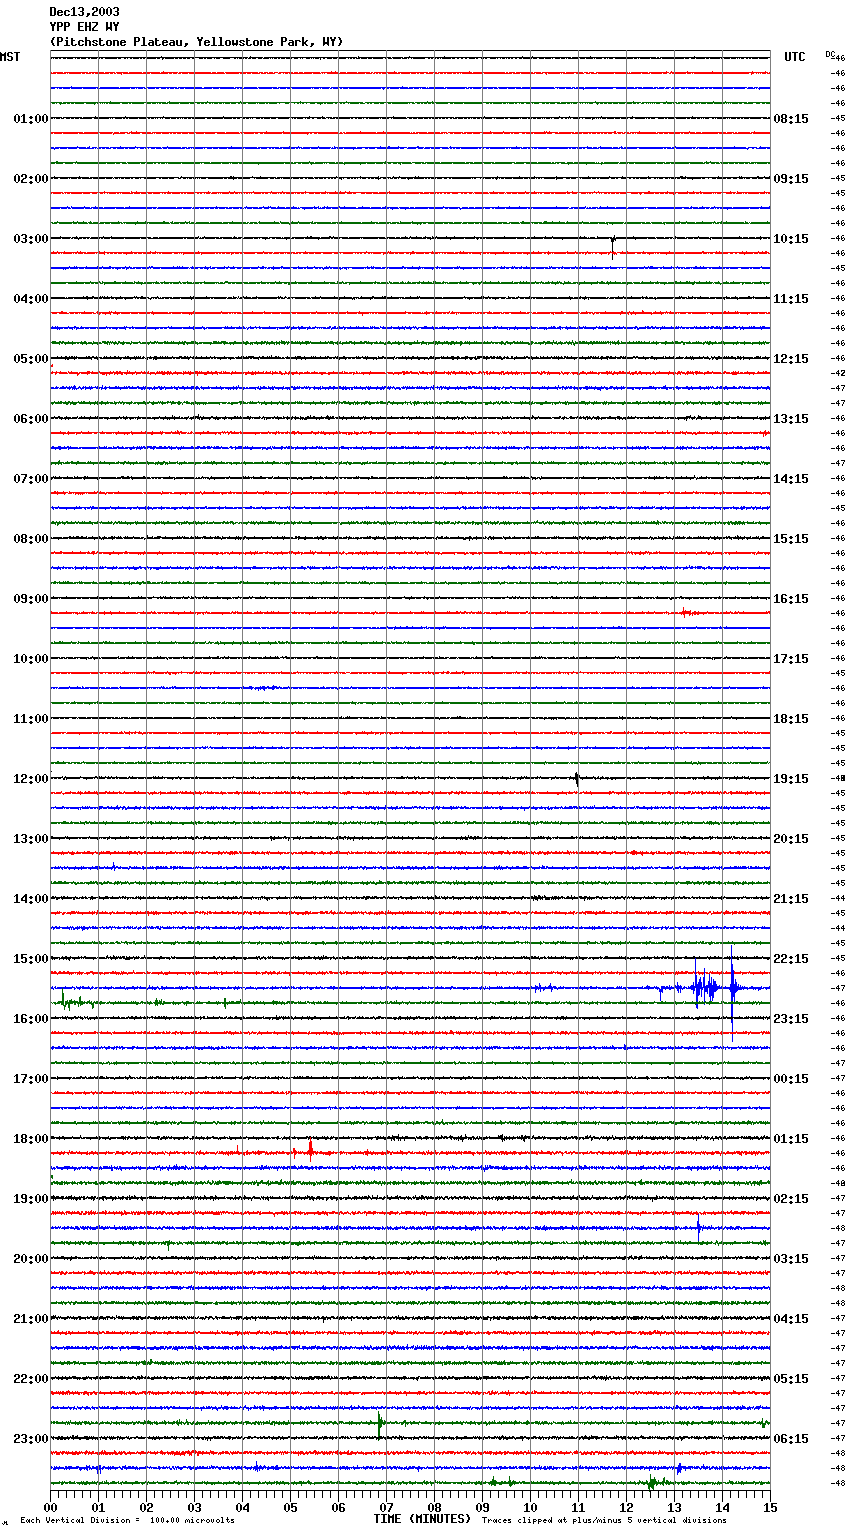Image resolution: width=850 pixels, height=1534 pixels.
Task: Select the 15:00 MST hour label
Action: (x=31, y=959)
